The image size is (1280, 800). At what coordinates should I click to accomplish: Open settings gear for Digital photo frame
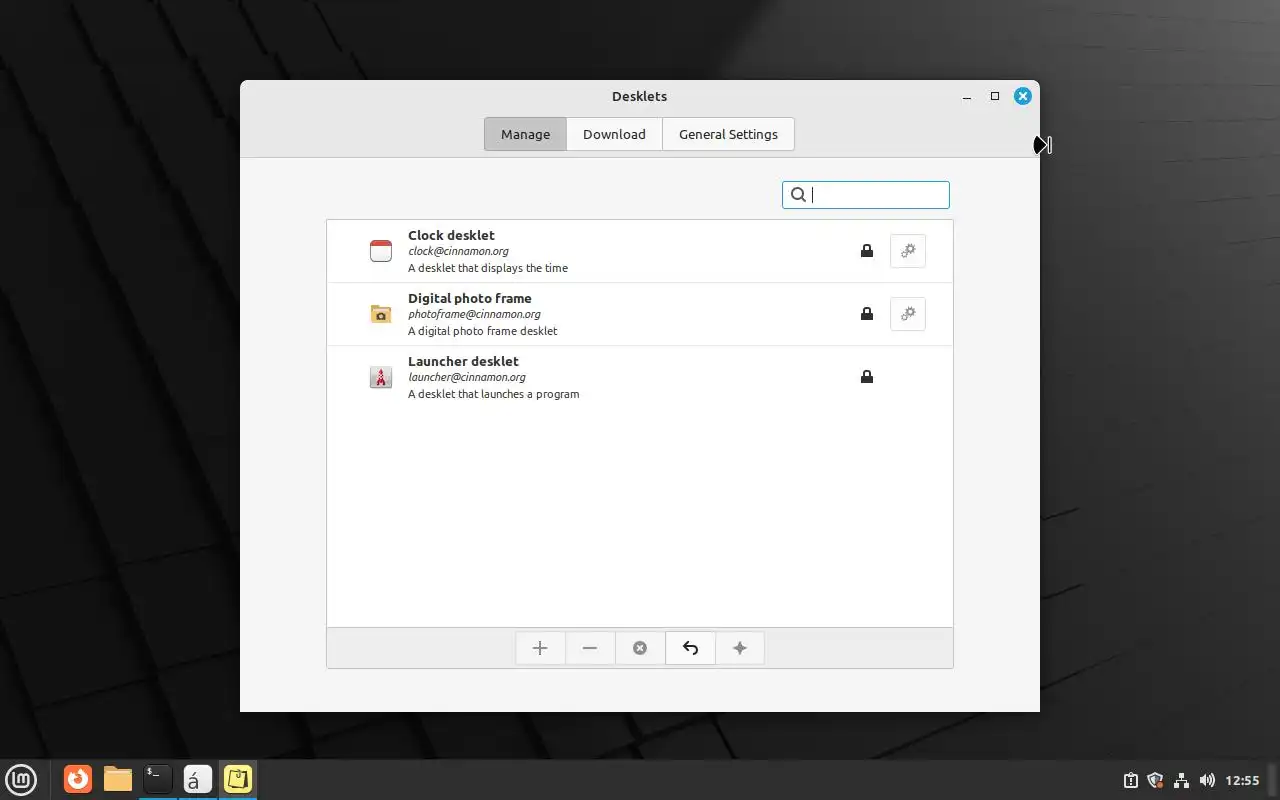pos(908,314)
